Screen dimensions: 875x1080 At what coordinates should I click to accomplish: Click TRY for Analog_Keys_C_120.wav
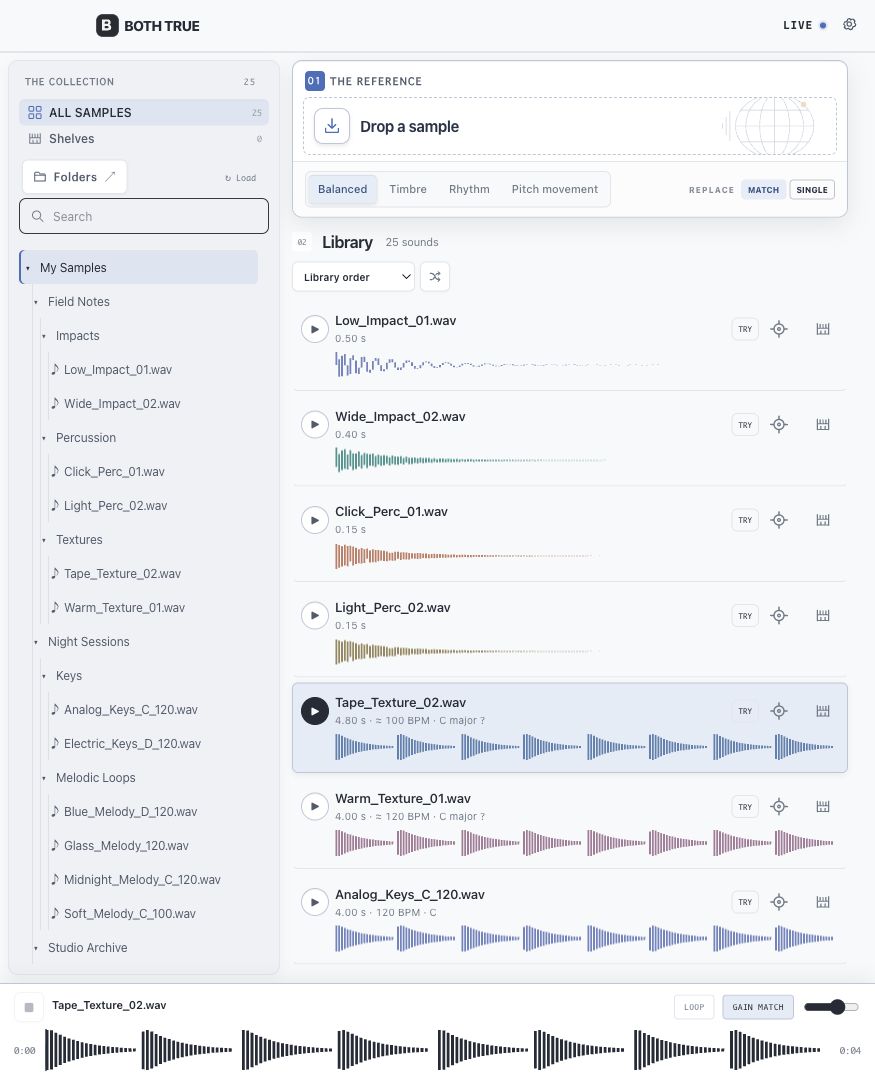[x=745, y=902]
